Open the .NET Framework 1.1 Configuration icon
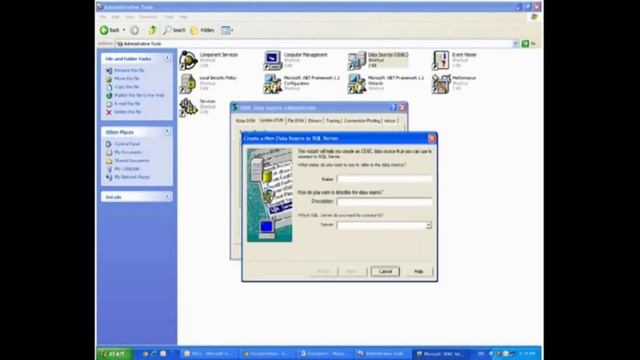The height and width of the screenshot is (360, 640). pos(272,84)
